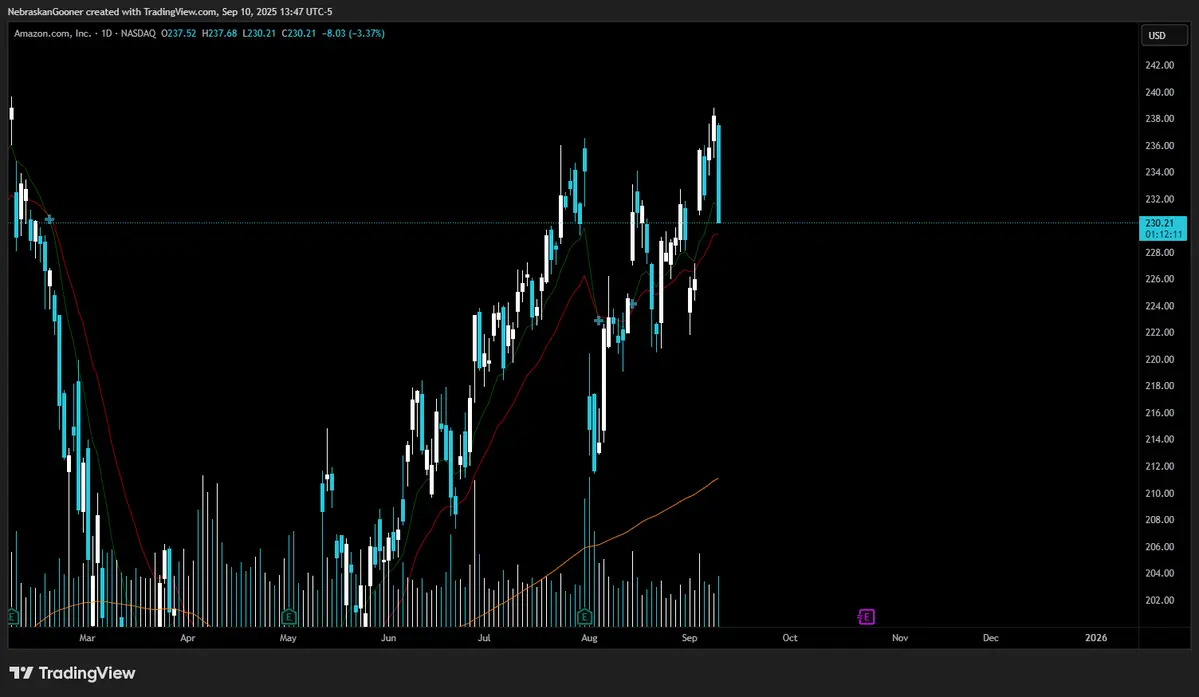Screen dimensions: 1199x697
Task: Click the Dec label on the time axis
Action: pyautogui.click(x=990, y=637)
